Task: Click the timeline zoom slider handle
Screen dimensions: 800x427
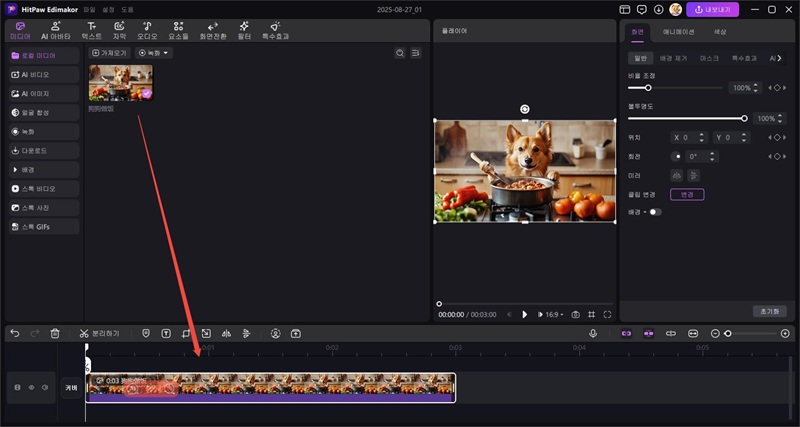Action: pyautogui.click(x=728, y=334)
